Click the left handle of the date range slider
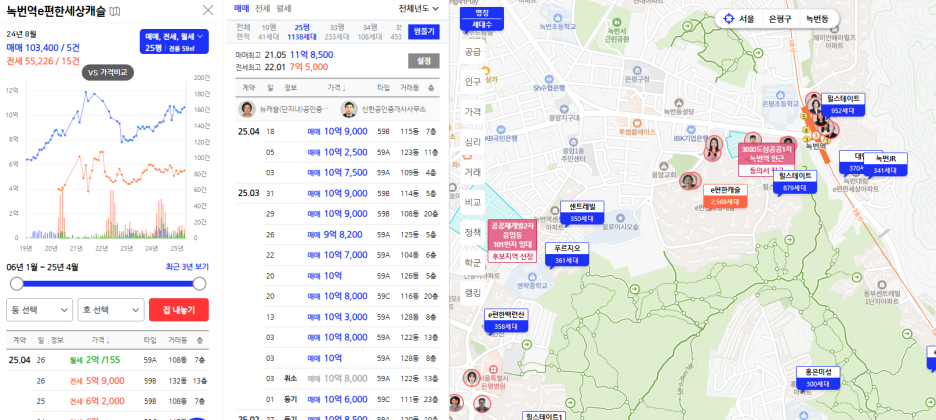 point(17,283)
